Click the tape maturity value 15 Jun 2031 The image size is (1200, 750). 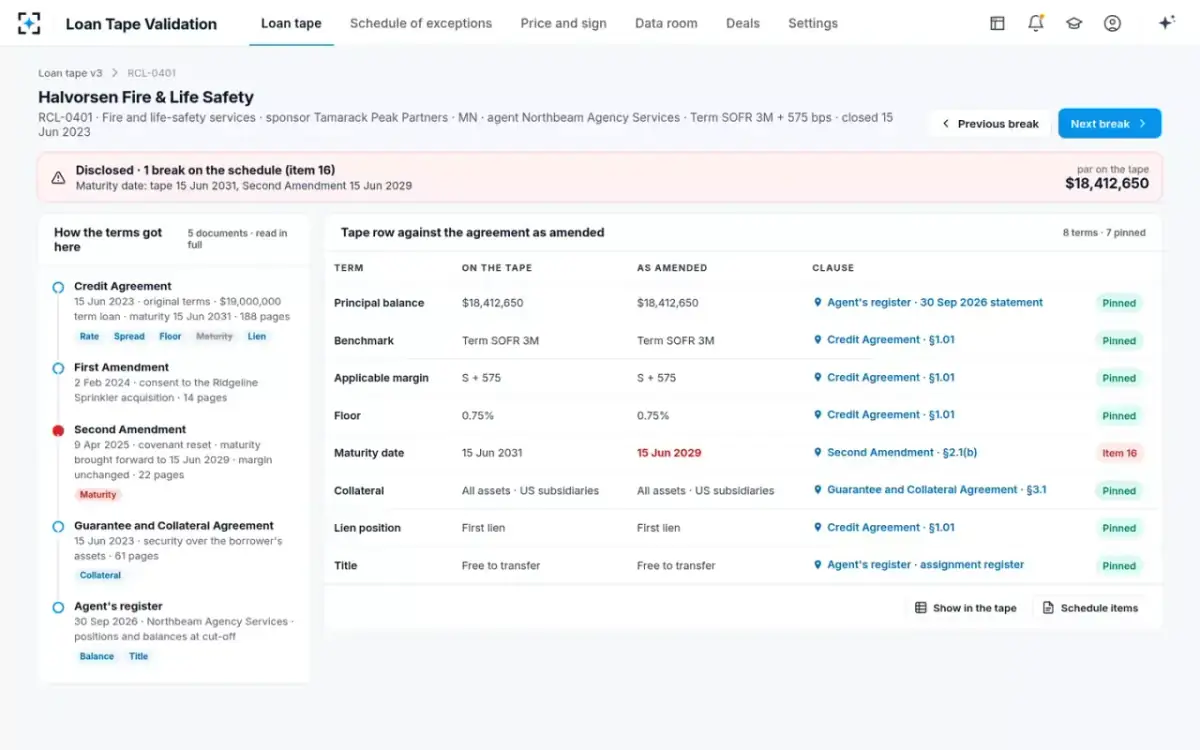[492, 453]
